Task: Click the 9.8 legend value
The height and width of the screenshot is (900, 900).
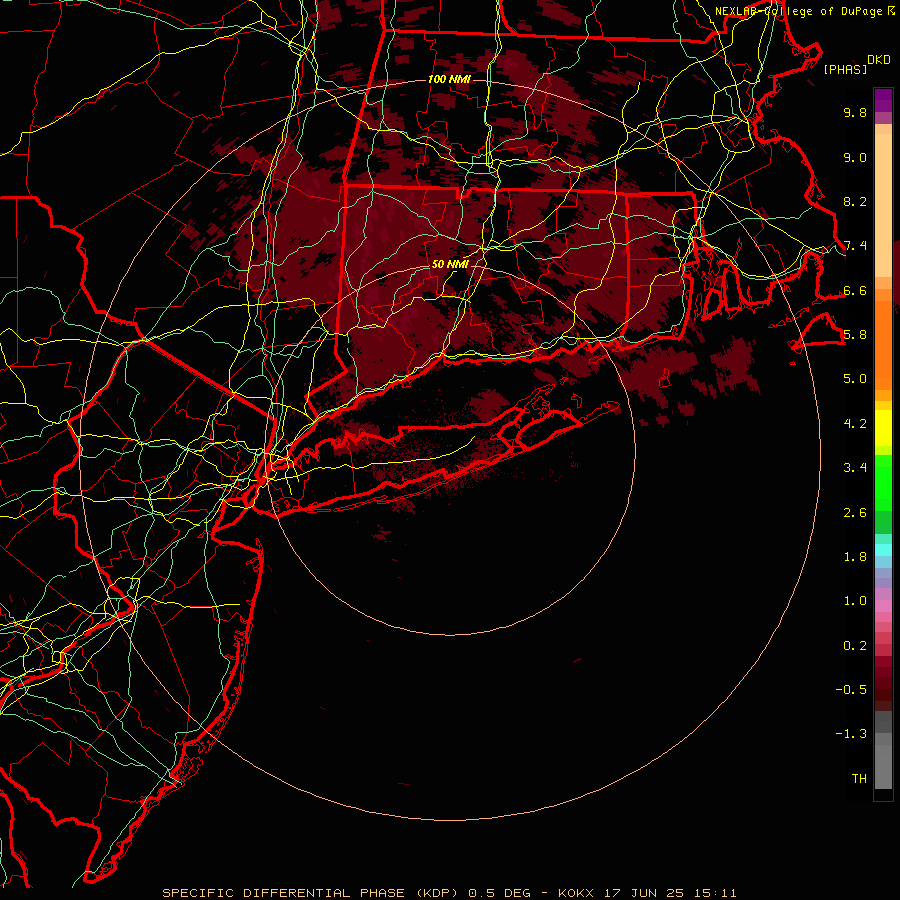Action: click(855, 112)
